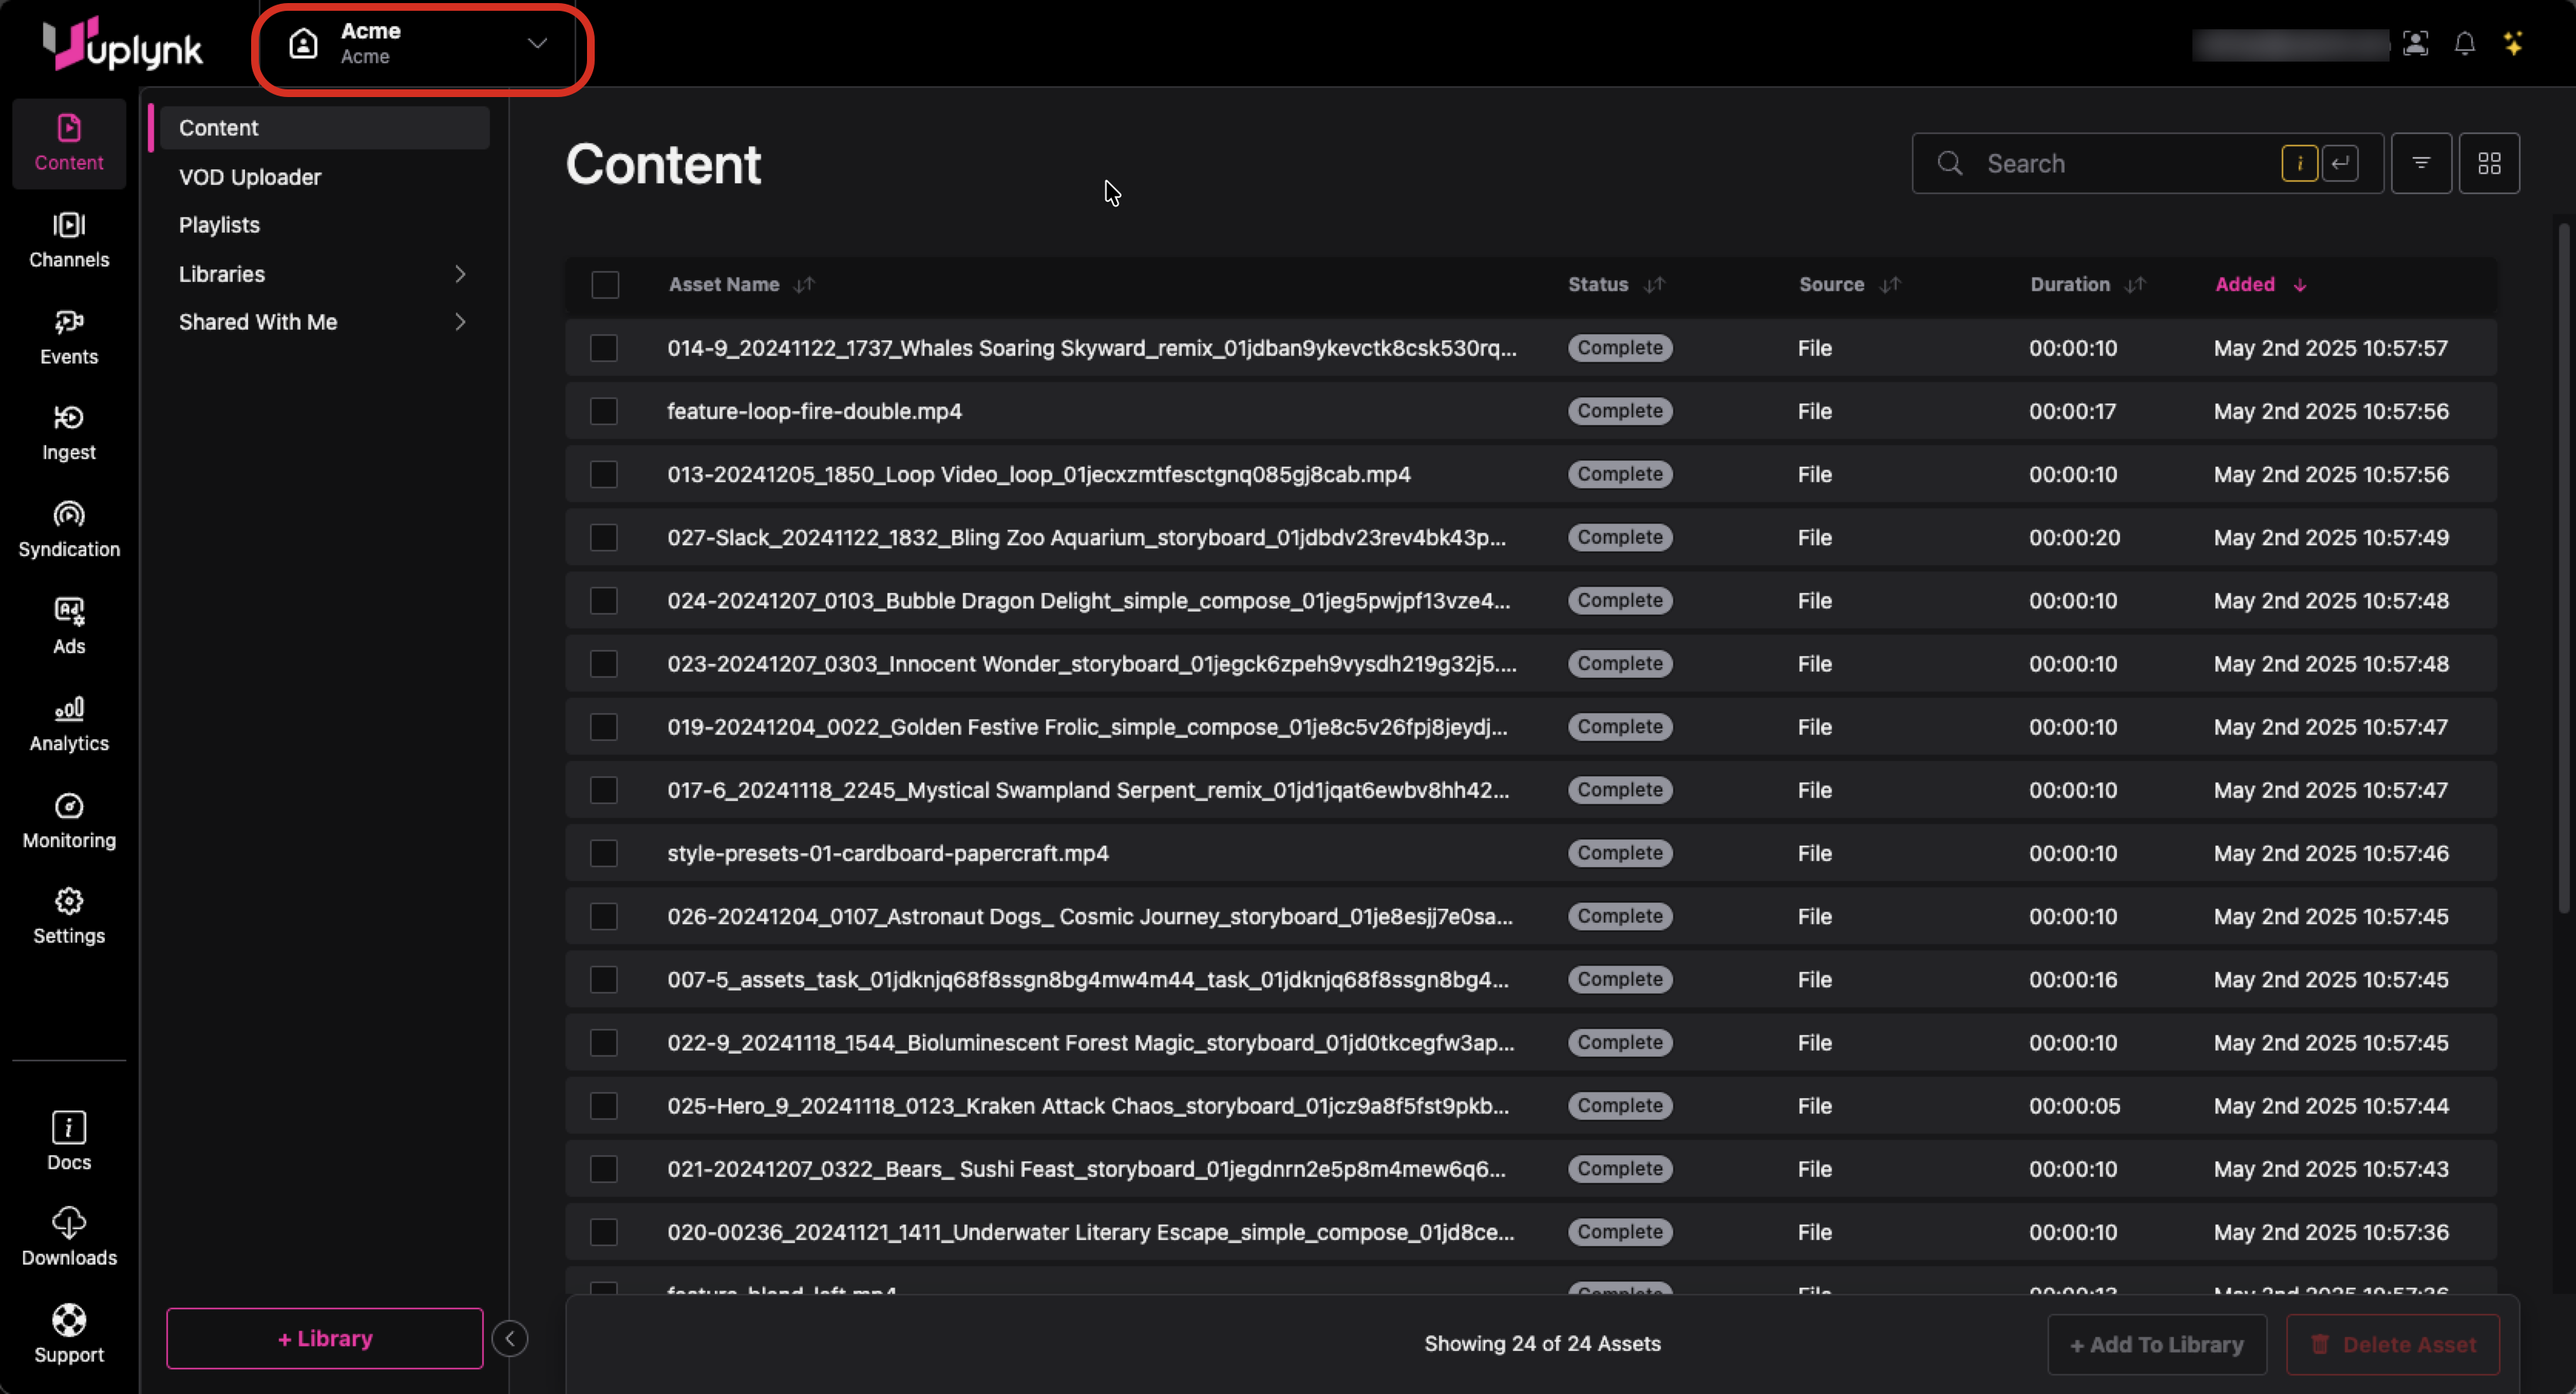The image size is (2576, 1394).
Task: Open VOD Uploader menu item
Action: click(250, 177)
